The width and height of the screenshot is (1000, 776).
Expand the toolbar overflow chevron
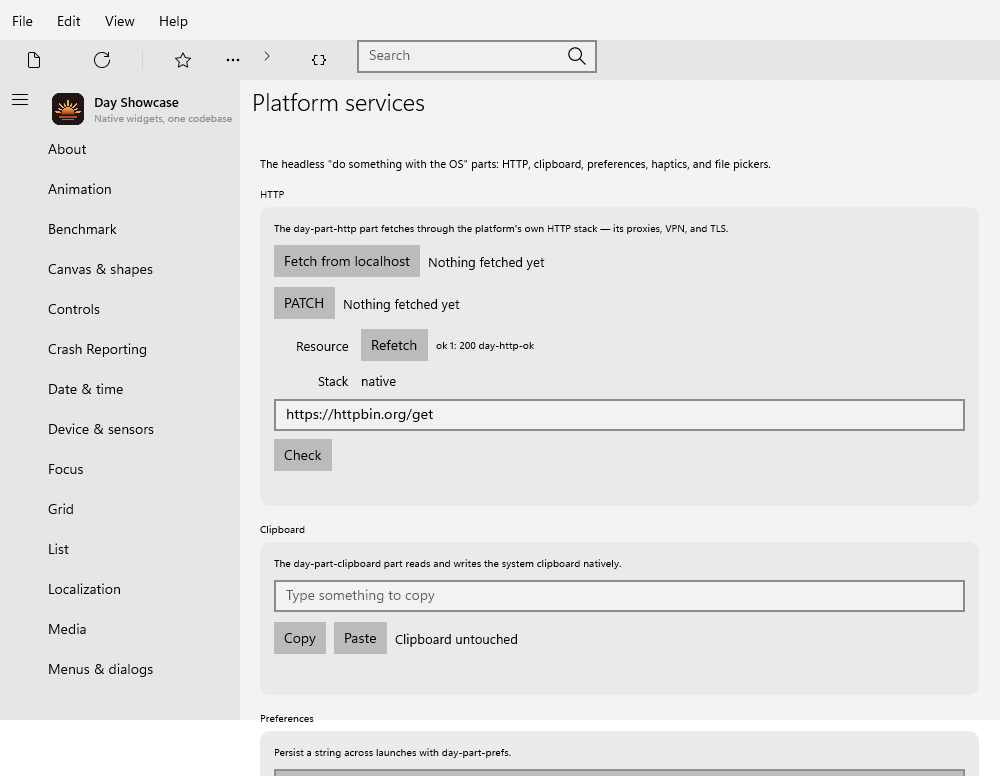point(267,56)
